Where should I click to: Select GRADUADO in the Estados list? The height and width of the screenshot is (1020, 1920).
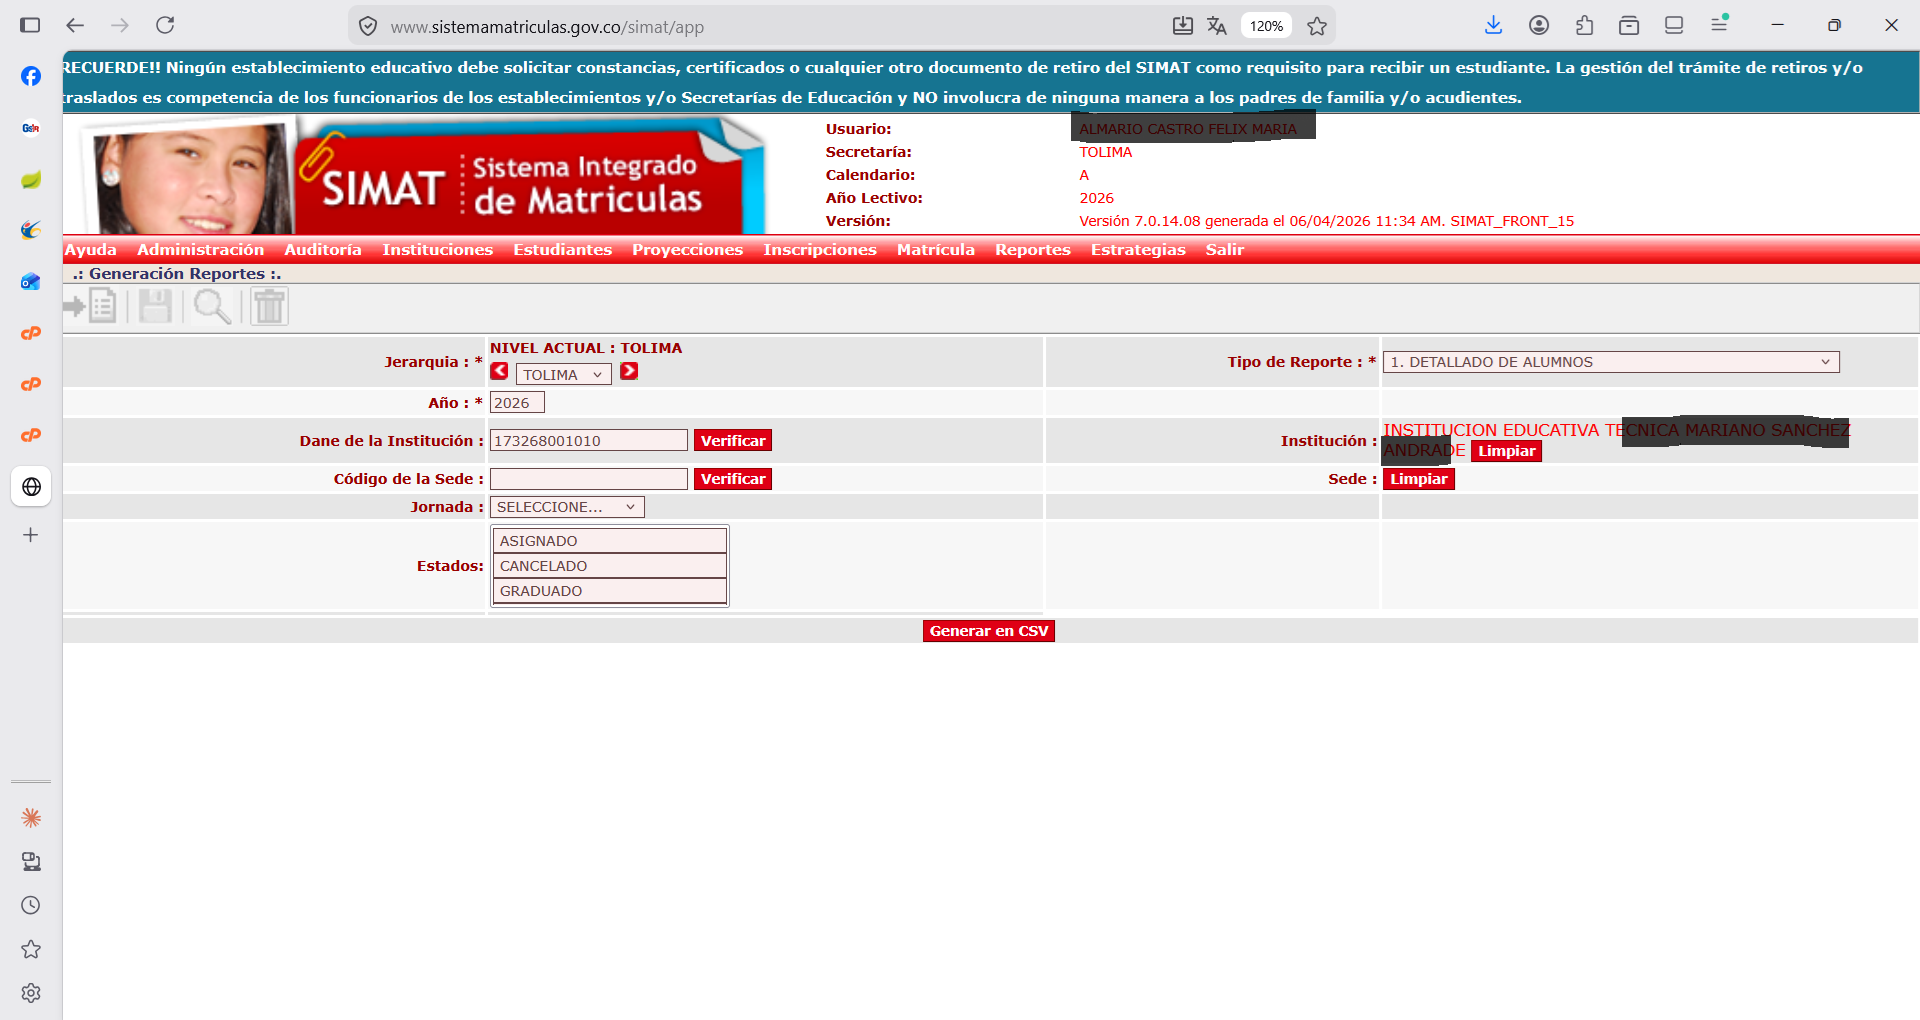[610, 591]
